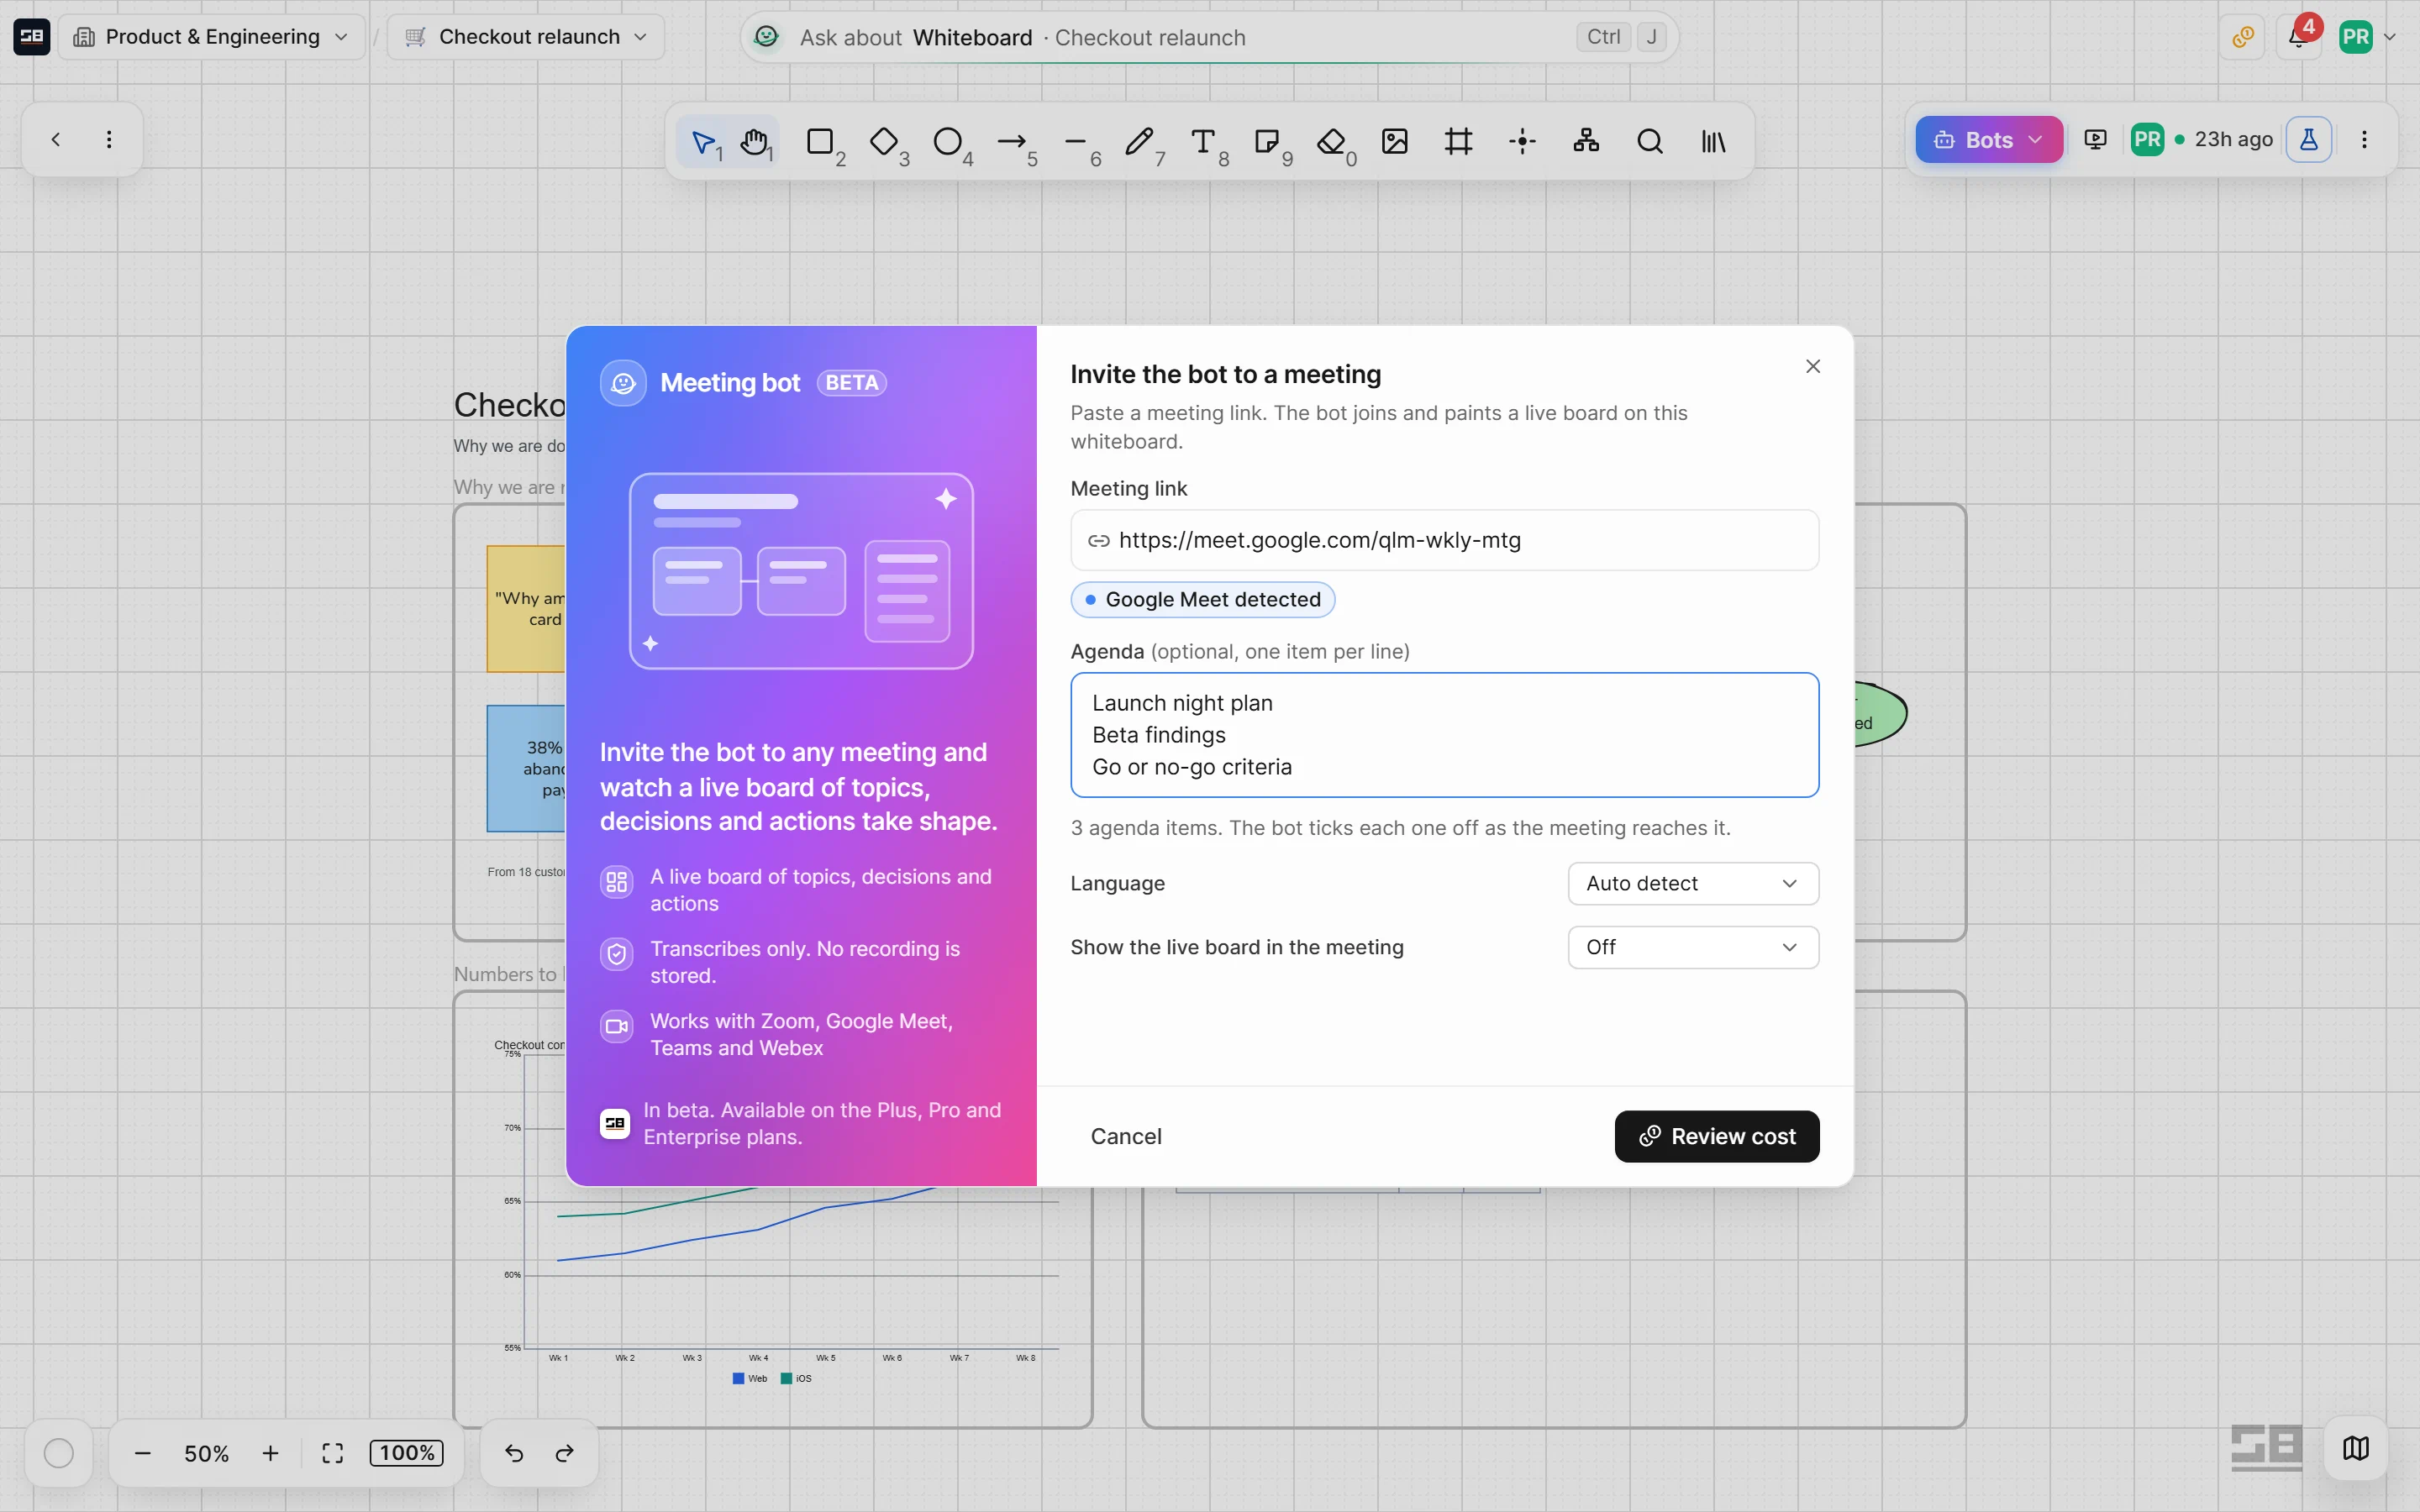Open Product & Engineering workspace dropdown

[x=212, y=37]
